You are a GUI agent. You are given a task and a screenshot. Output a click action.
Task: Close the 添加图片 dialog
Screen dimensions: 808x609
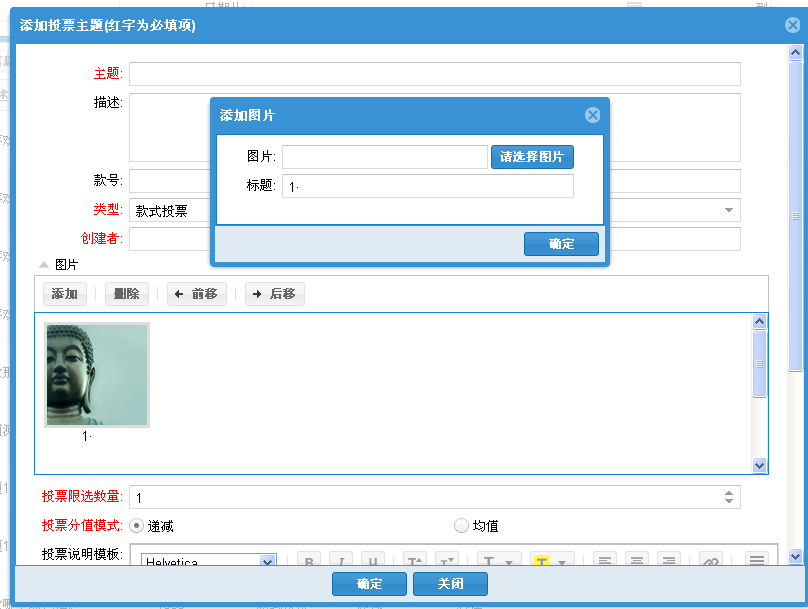coord(593,115)
